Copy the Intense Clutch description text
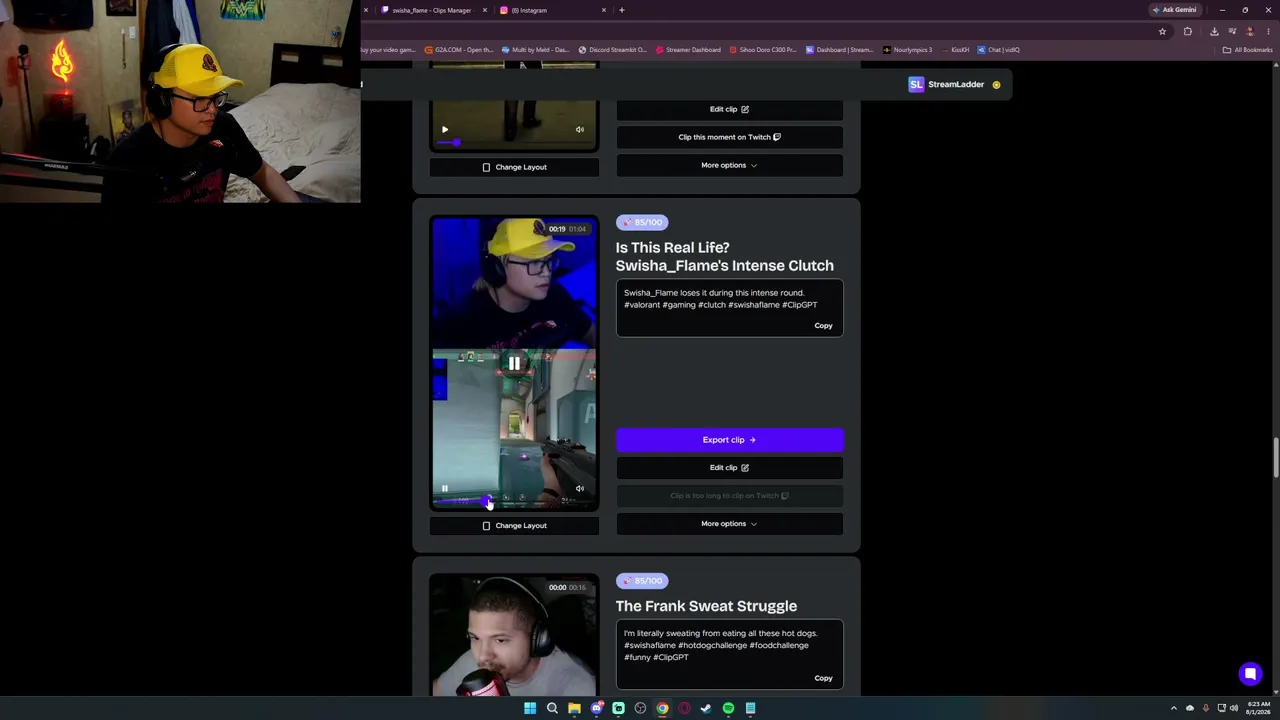 coord(823,326)
